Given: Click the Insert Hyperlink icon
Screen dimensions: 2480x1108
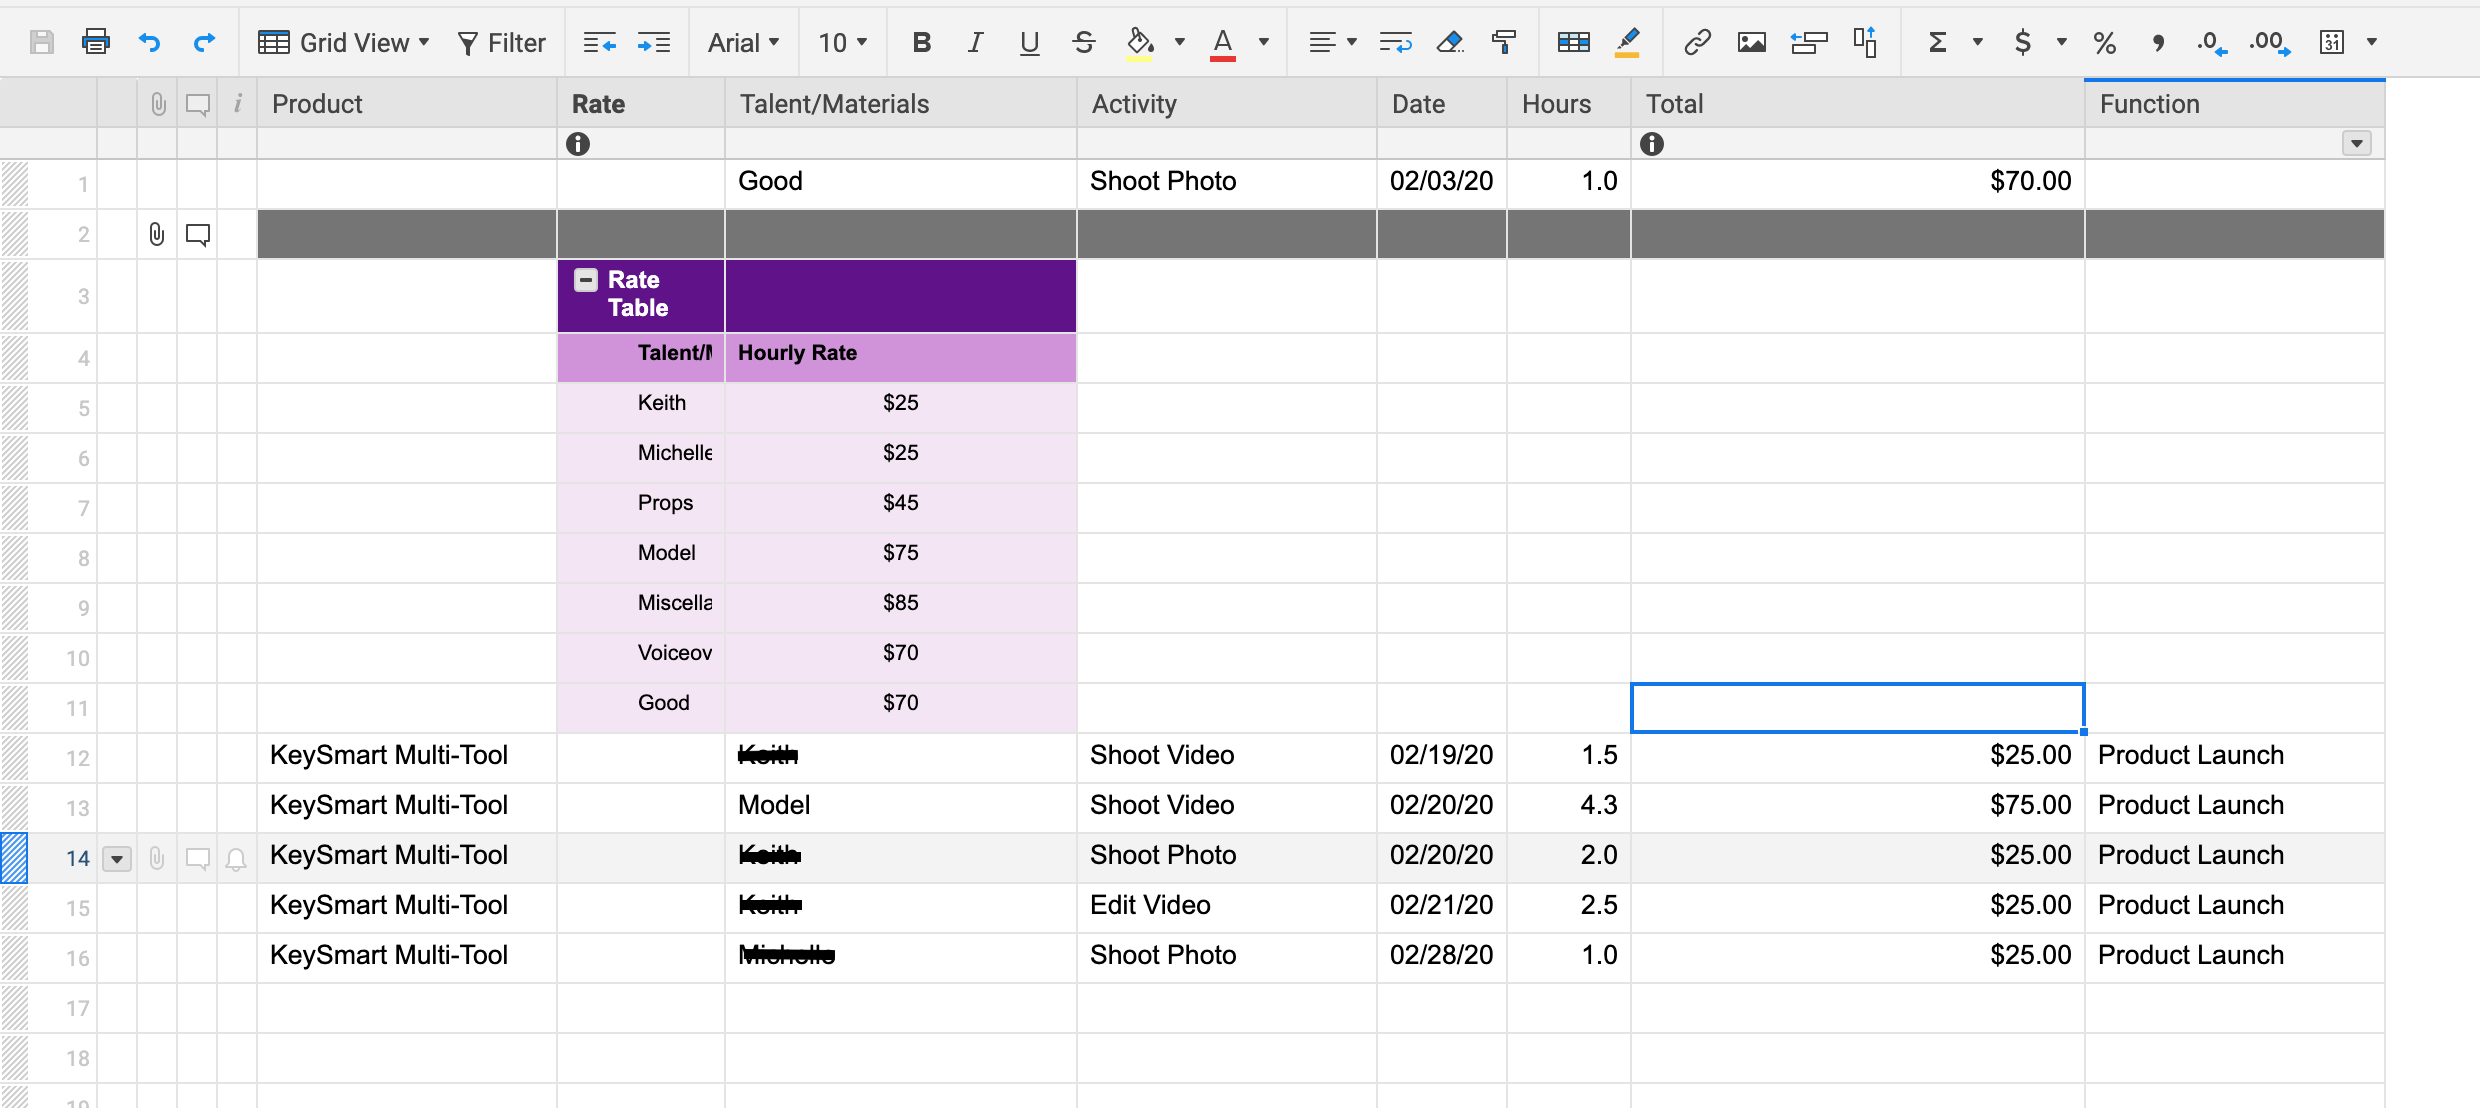Looking at the screenshot, I should pos(1697,42).
